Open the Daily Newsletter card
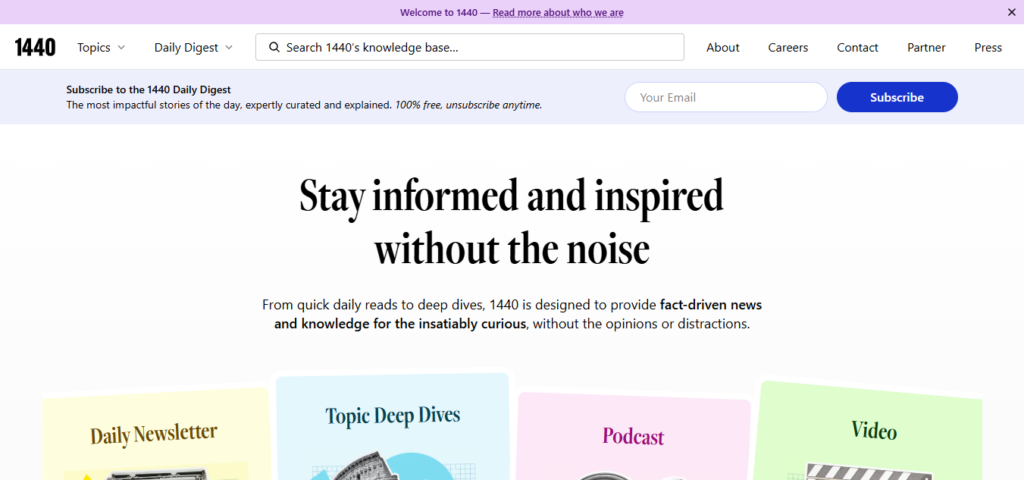The image size is (1024, 480). [156, 434]
